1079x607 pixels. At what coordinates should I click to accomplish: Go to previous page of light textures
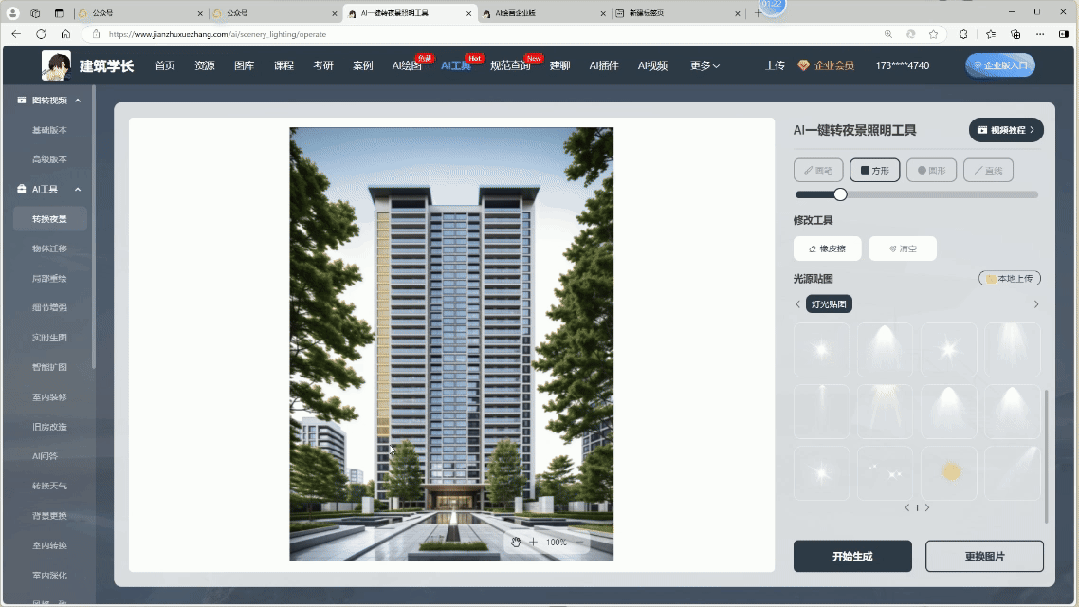click(907, 508)
